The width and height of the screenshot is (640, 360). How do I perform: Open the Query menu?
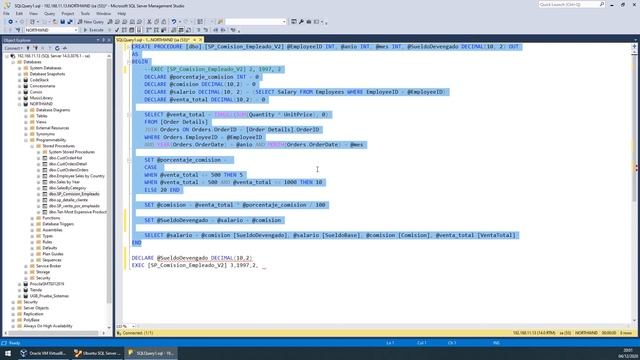49,13
